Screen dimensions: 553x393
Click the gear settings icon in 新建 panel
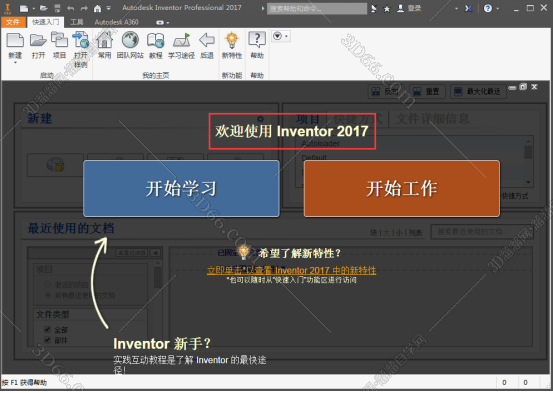260,119
